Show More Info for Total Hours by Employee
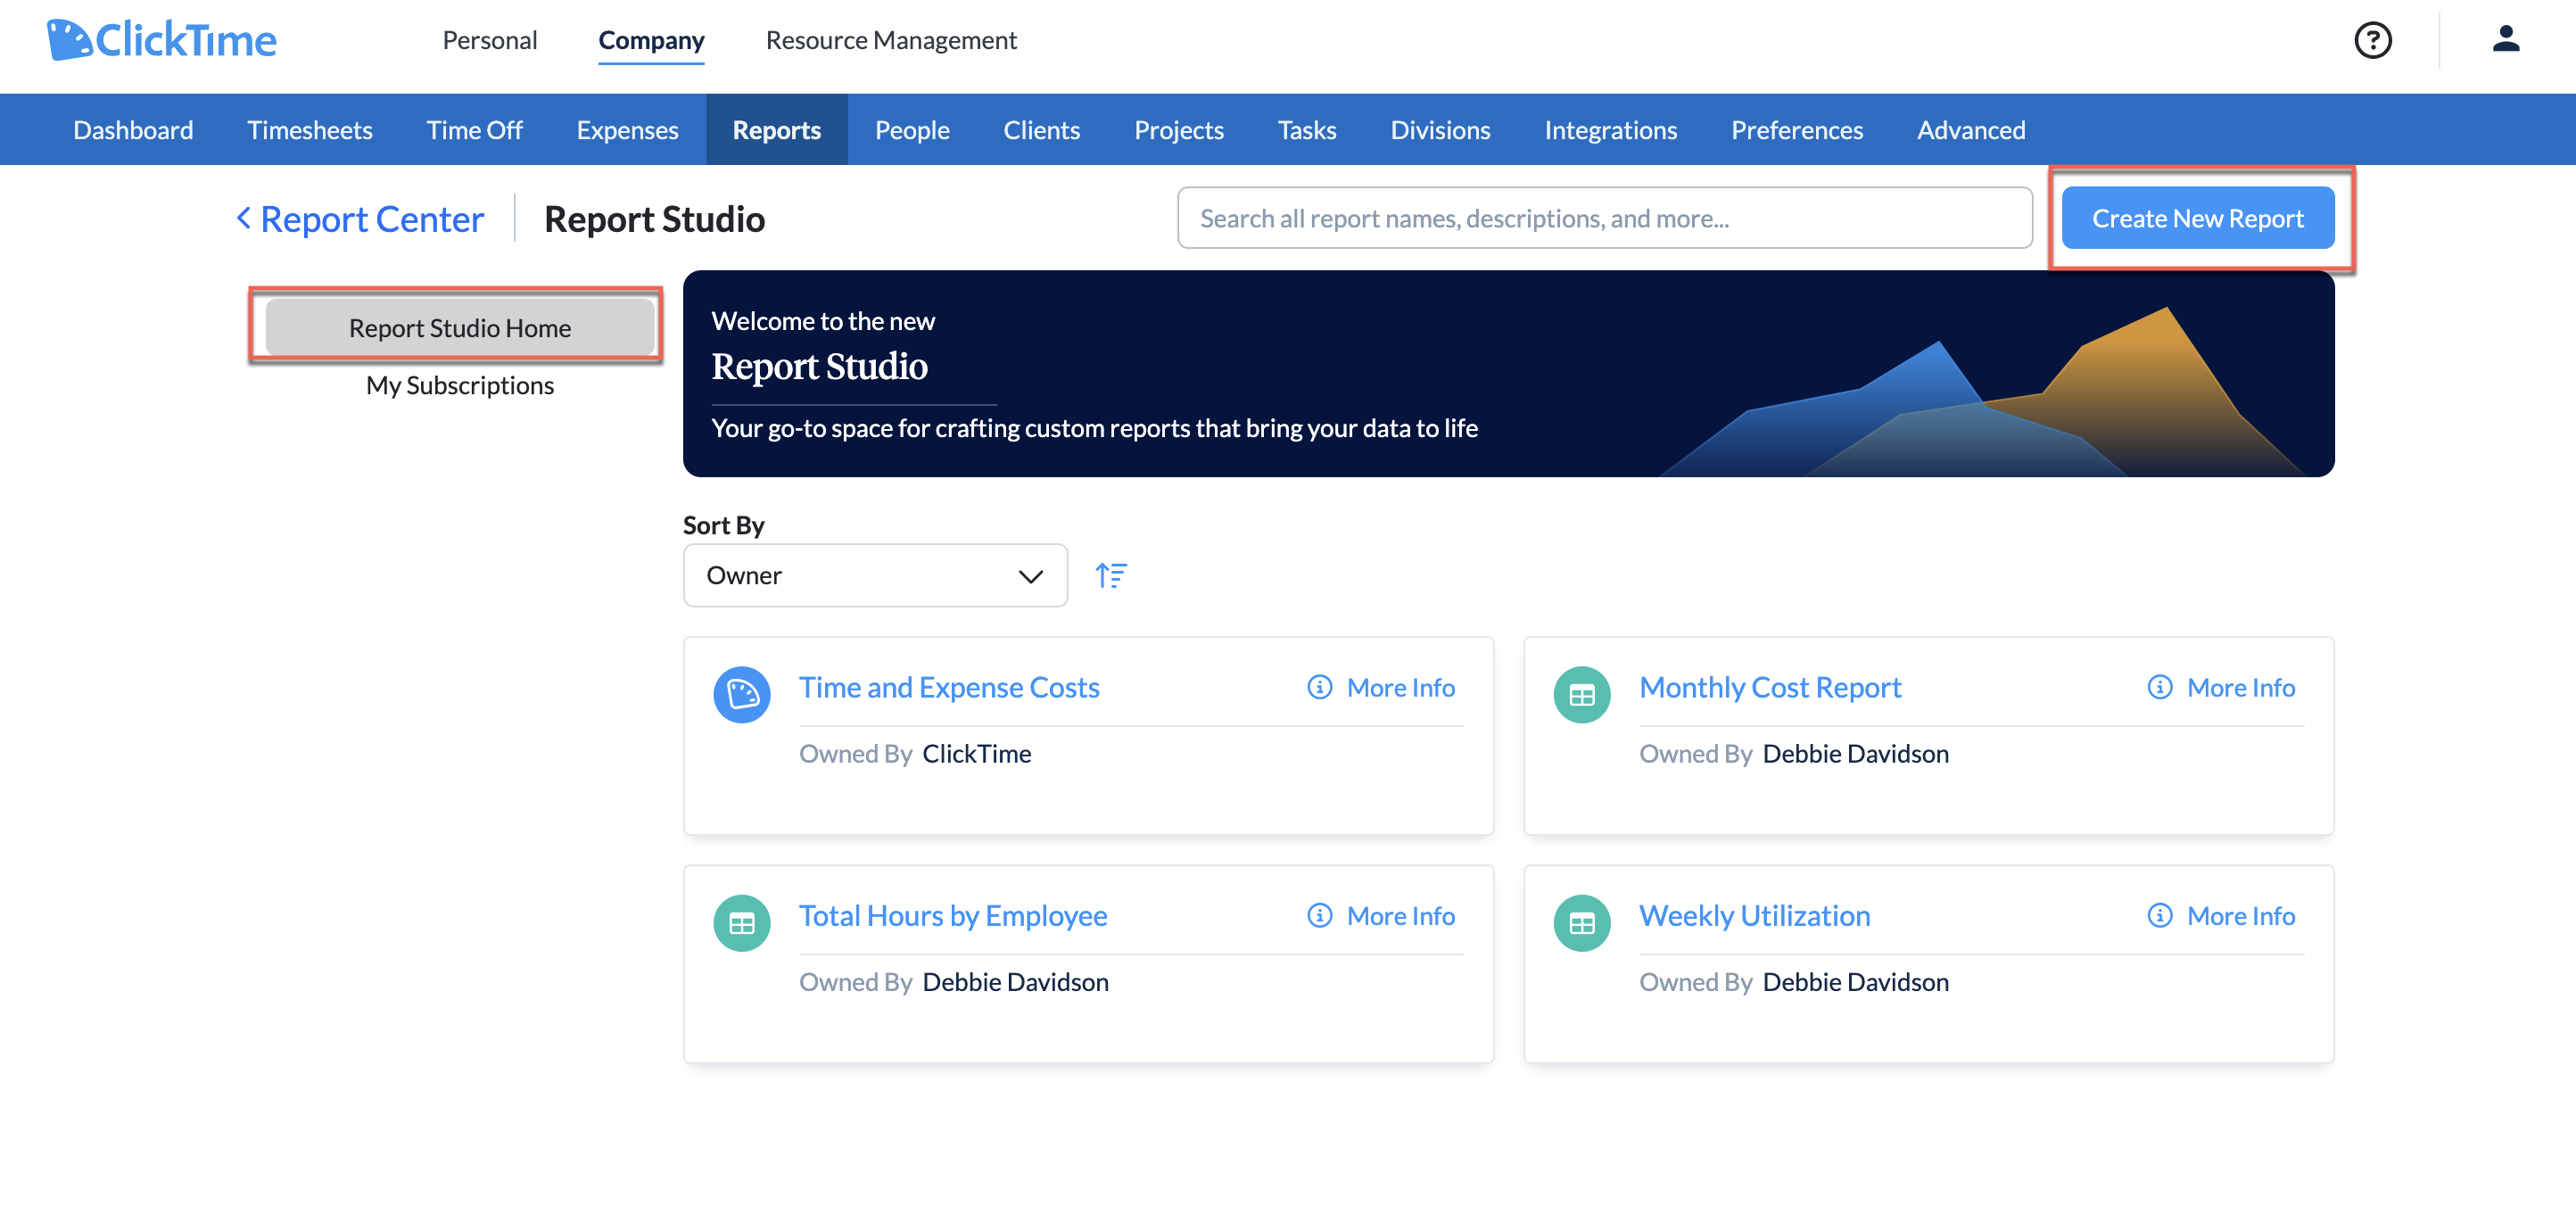The height and width of the screenshot is (1206, 2576). click(1381, 915)
